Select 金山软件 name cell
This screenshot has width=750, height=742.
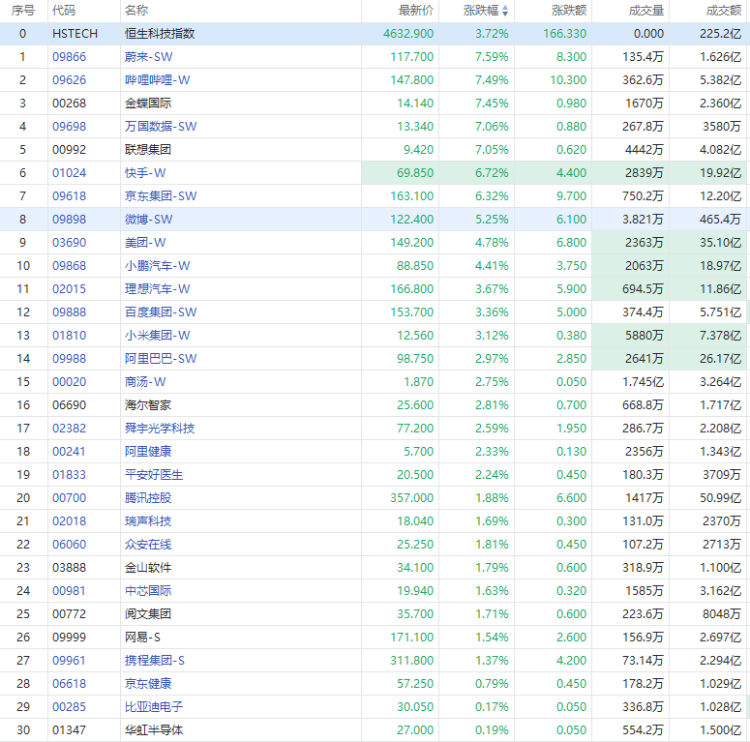click(148, 567)
